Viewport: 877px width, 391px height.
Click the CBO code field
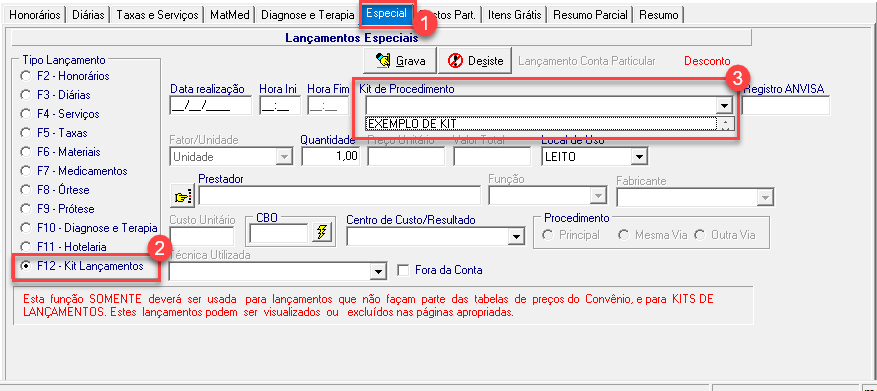coord(279,233)
